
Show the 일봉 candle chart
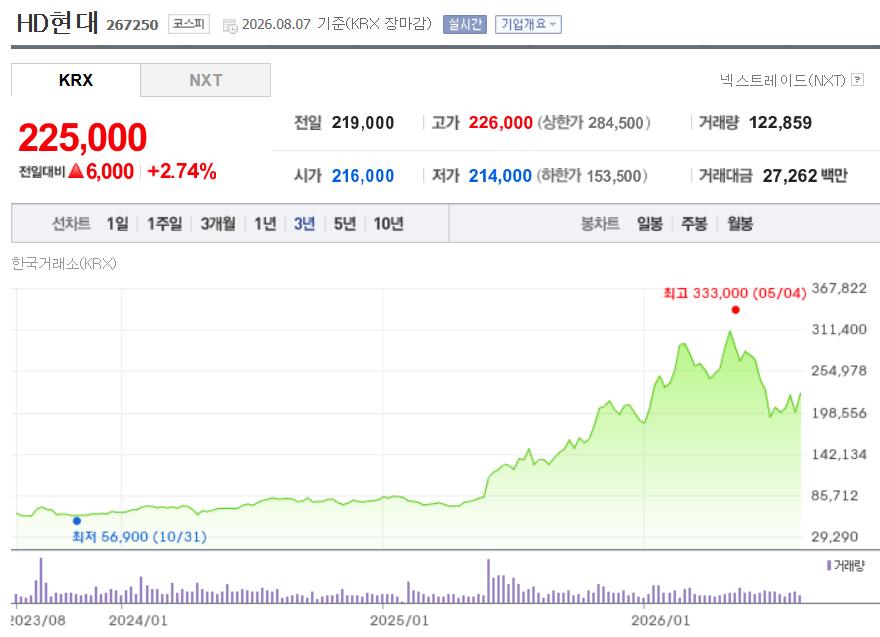pyautogui.click(x=649, y=223)
